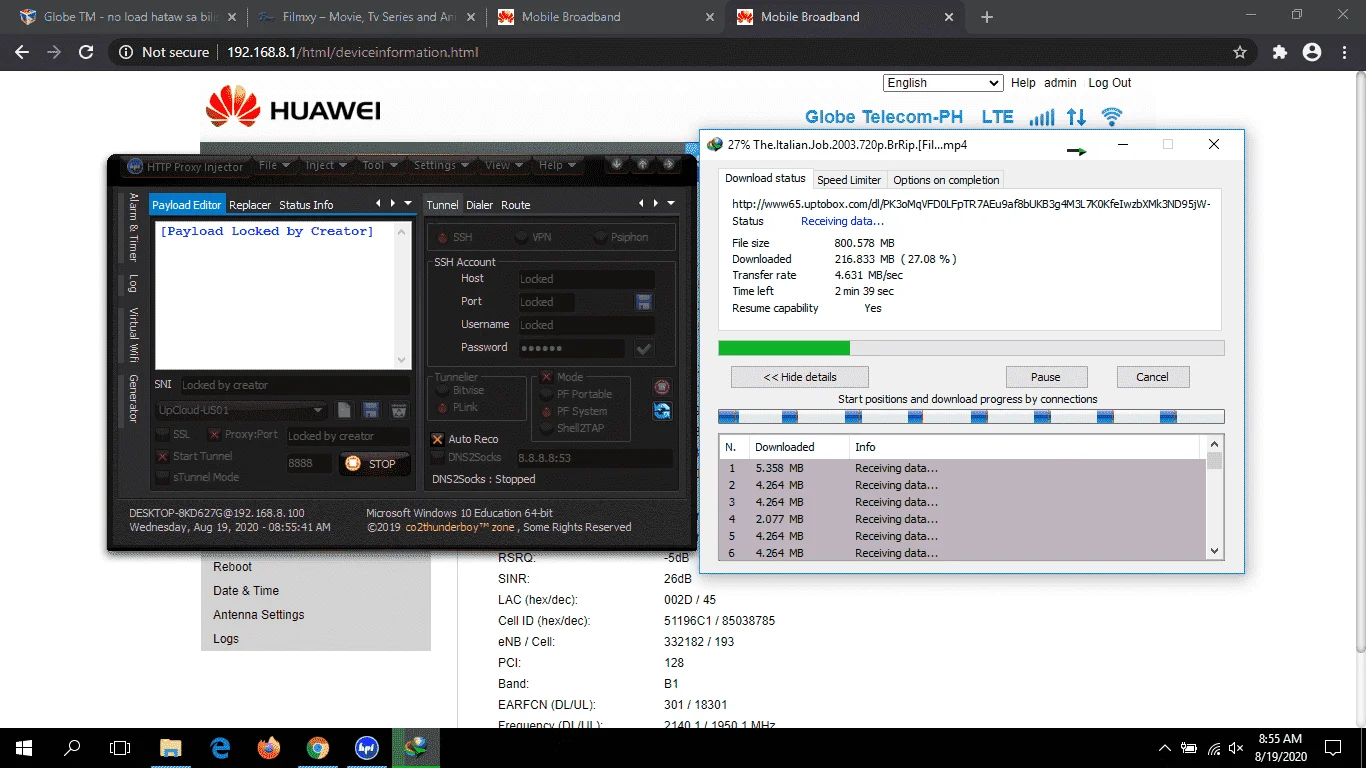Open Firefox from the taskbar
The width and height of the screenshot is (1366, 768).
[268, 747]
